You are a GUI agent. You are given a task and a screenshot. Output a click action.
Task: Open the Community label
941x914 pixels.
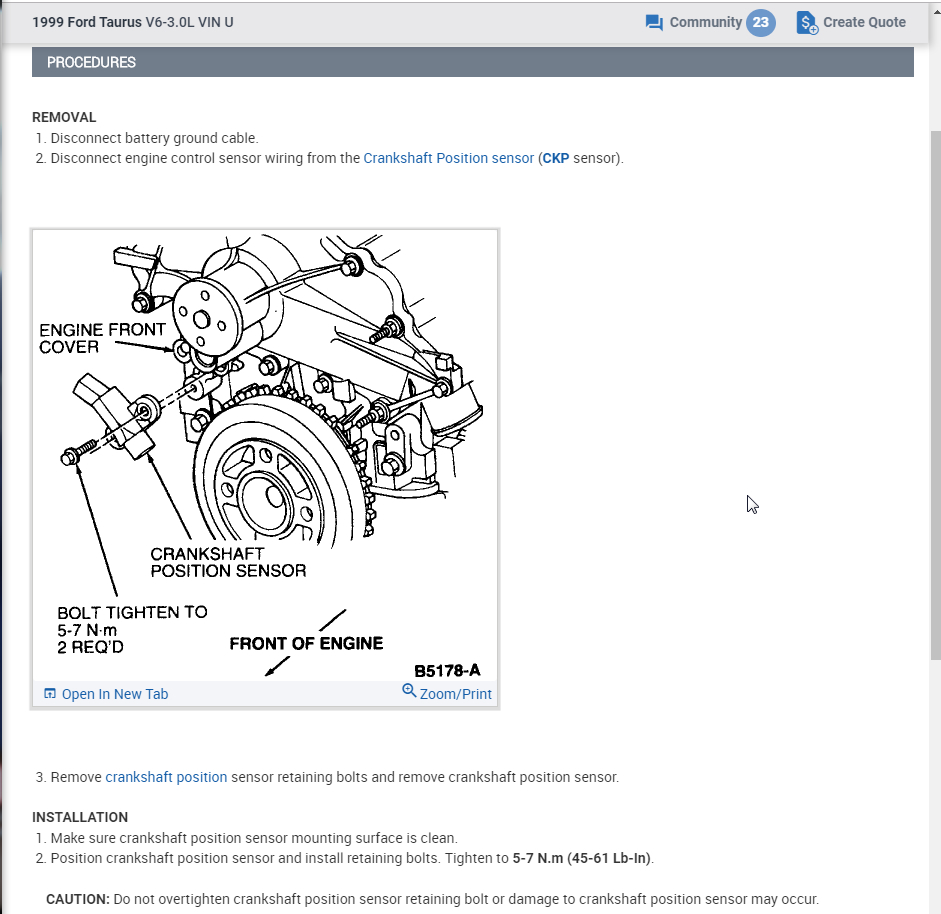point(706,22)
